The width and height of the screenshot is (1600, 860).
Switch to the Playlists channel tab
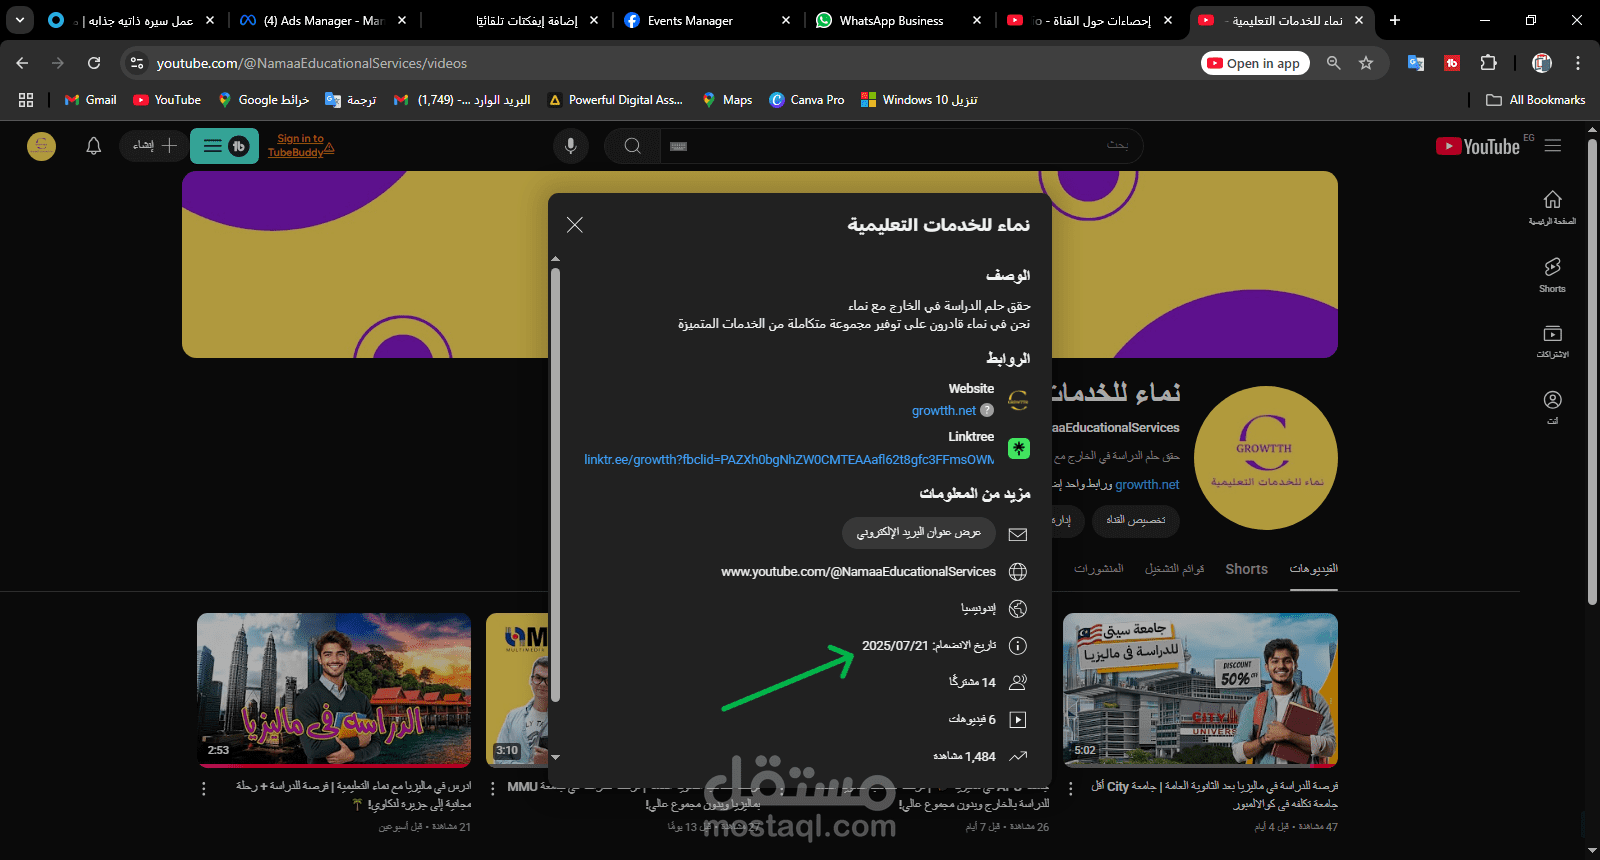pyautogui.click(x=1174, y=569)
